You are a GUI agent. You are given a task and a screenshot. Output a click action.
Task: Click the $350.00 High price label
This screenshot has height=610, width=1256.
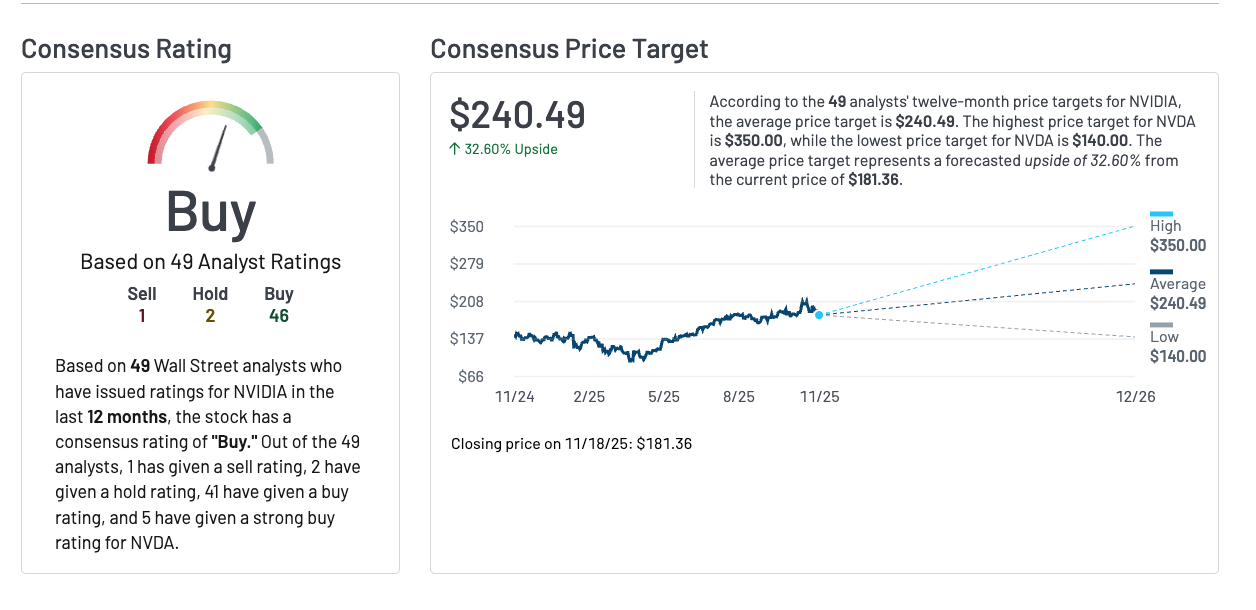[1178, 245]
